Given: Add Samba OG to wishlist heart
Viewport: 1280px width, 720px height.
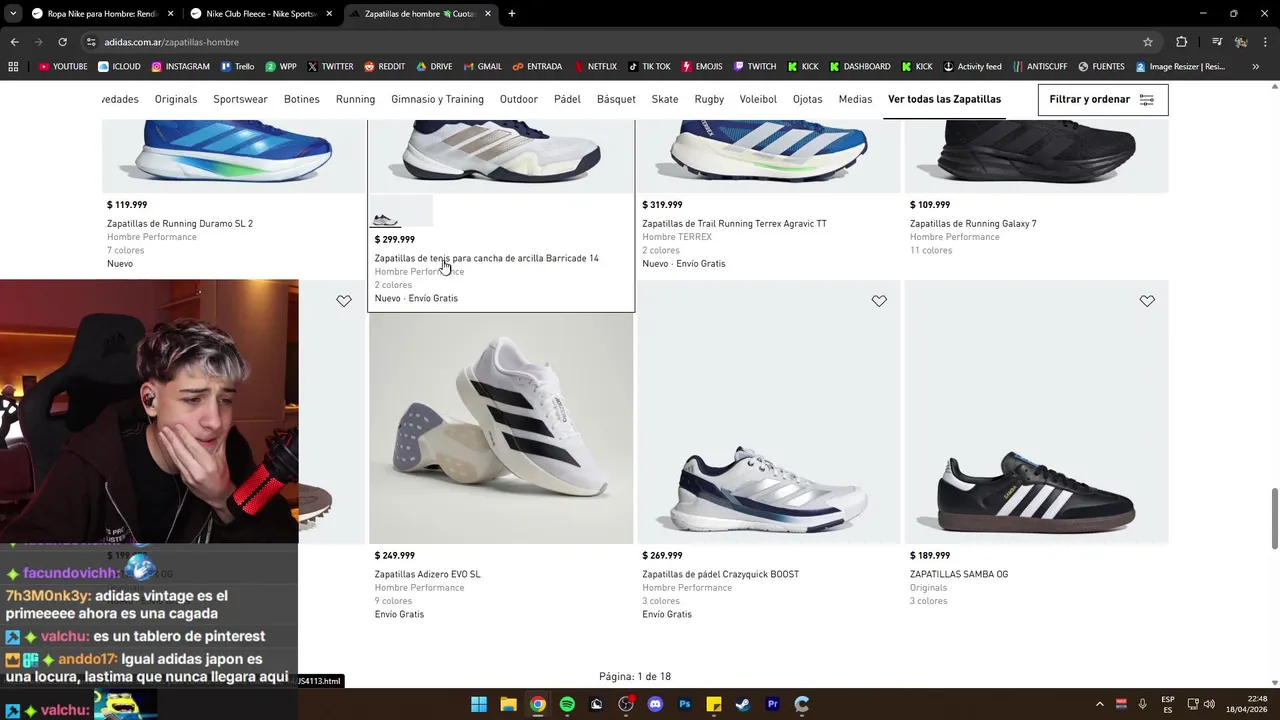Looking at the screenshot, I should 1147,301.
